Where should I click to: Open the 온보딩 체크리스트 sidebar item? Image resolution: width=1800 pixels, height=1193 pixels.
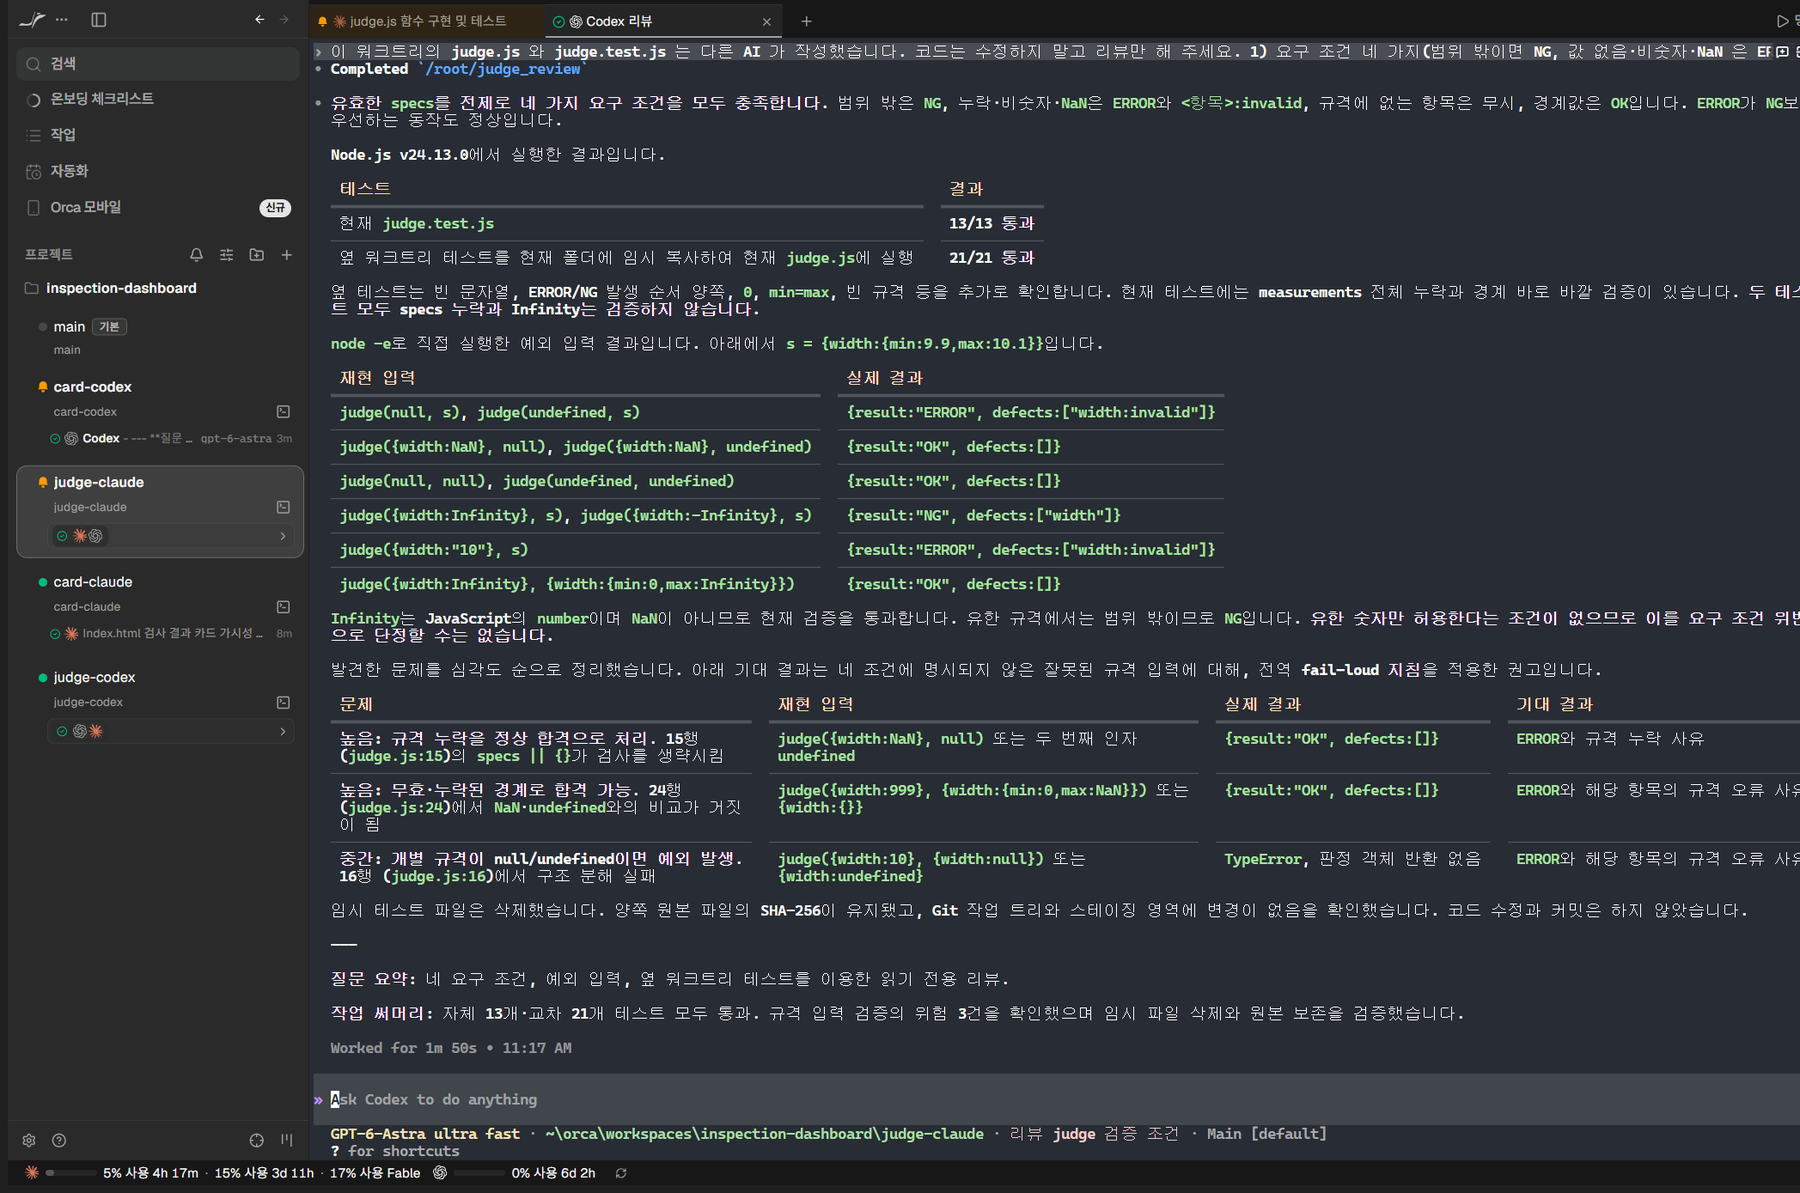pyautogui.click(x=158, y=99)
